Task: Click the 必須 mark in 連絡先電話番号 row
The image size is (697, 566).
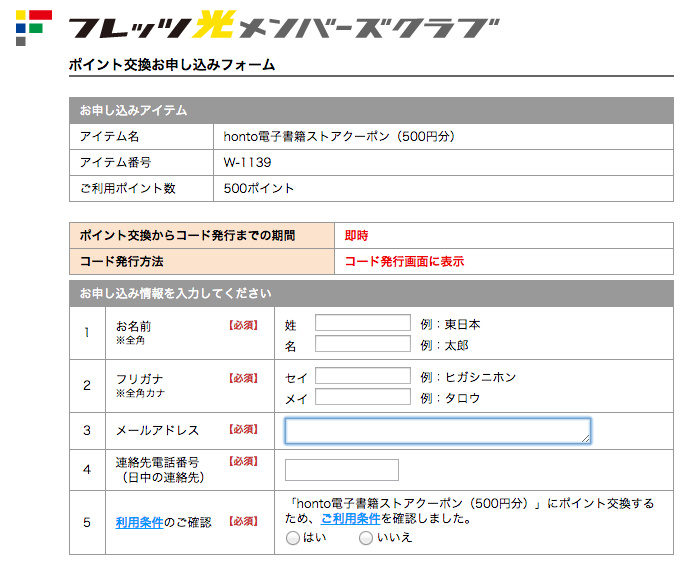Action: click(x=243, y=462)
